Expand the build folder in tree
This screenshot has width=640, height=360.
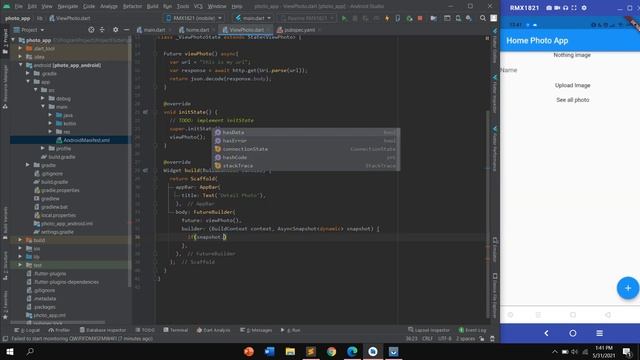pos(20,240)
